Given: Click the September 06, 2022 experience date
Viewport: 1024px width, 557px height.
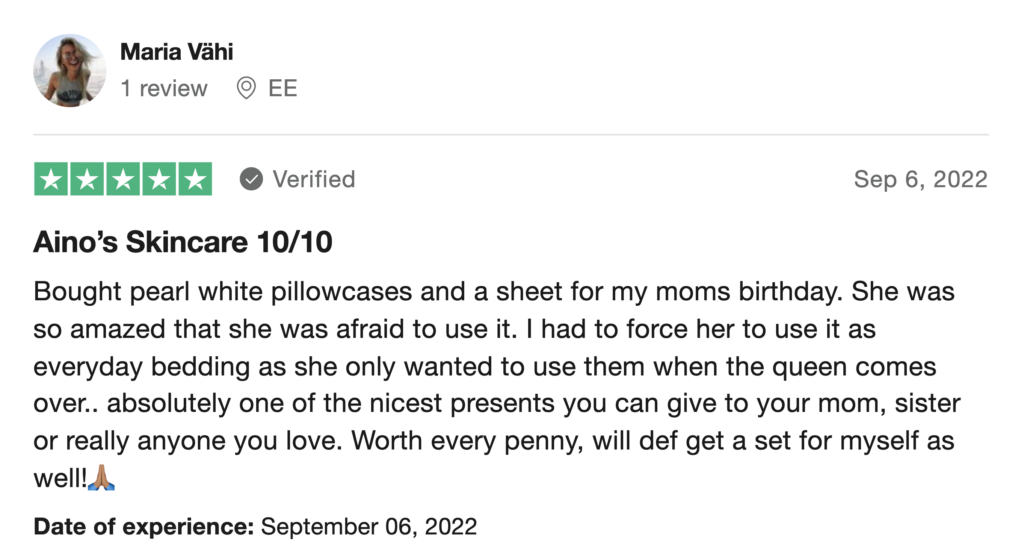Looking at the screenshot, I should (369, 526).
